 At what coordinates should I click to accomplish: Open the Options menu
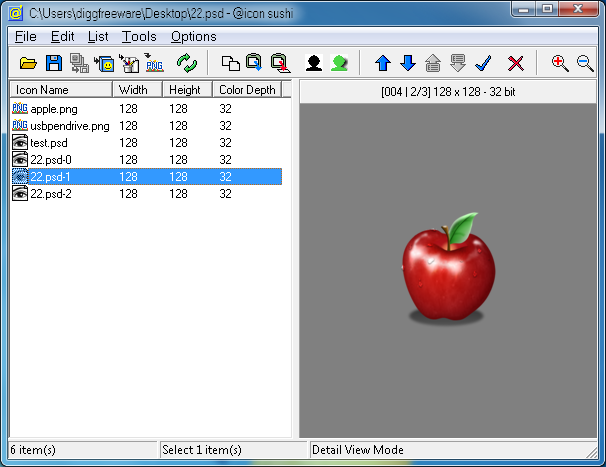pyautogui.click(x=194, y=36)
